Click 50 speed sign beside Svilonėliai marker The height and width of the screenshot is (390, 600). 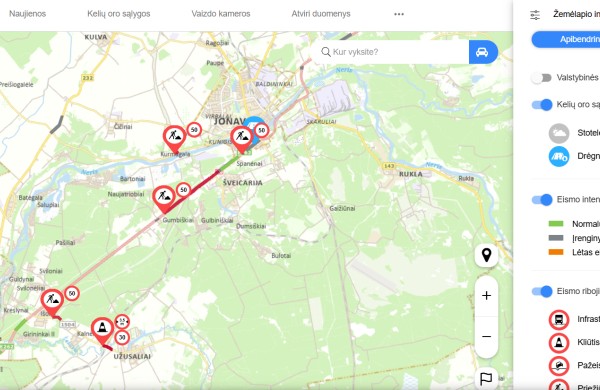72,294
